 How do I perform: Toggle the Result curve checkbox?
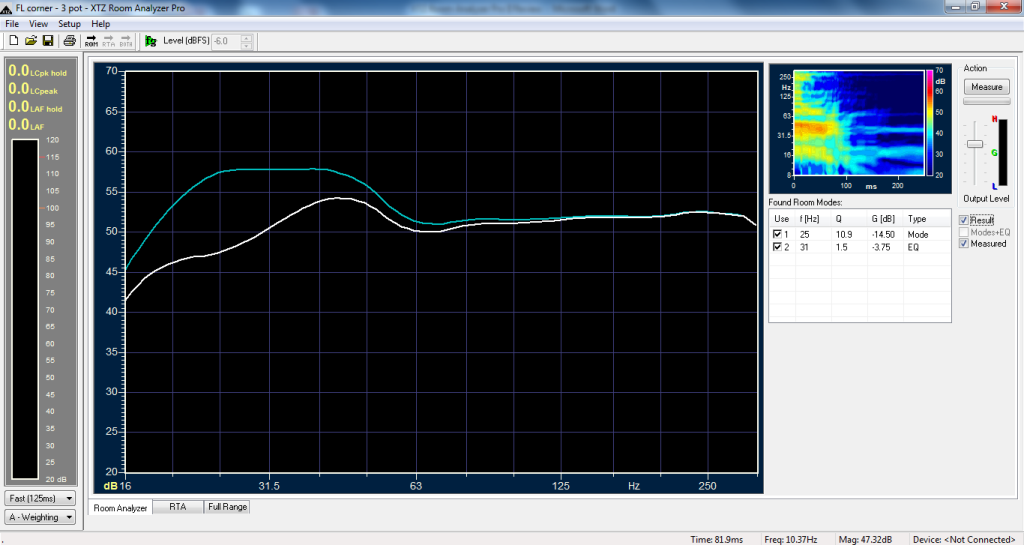[964, 220]
